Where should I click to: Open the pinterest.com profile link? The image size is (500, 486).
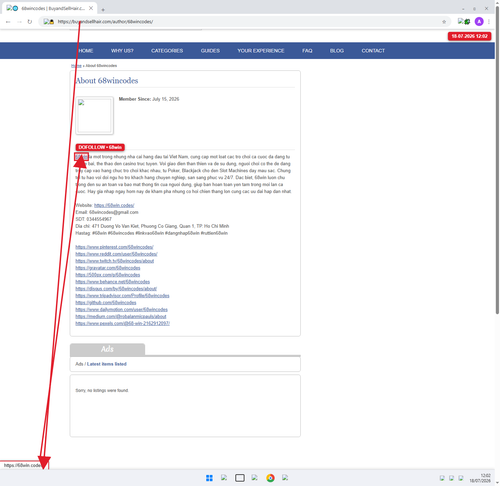tap(114, 247)
